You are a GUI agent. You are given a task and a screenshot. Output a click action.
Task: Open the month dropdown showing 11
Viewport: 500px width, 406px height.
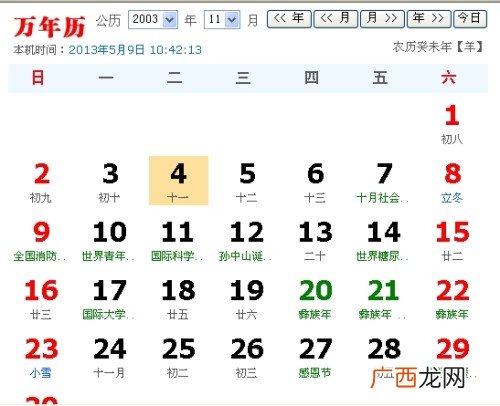point(222,20)
